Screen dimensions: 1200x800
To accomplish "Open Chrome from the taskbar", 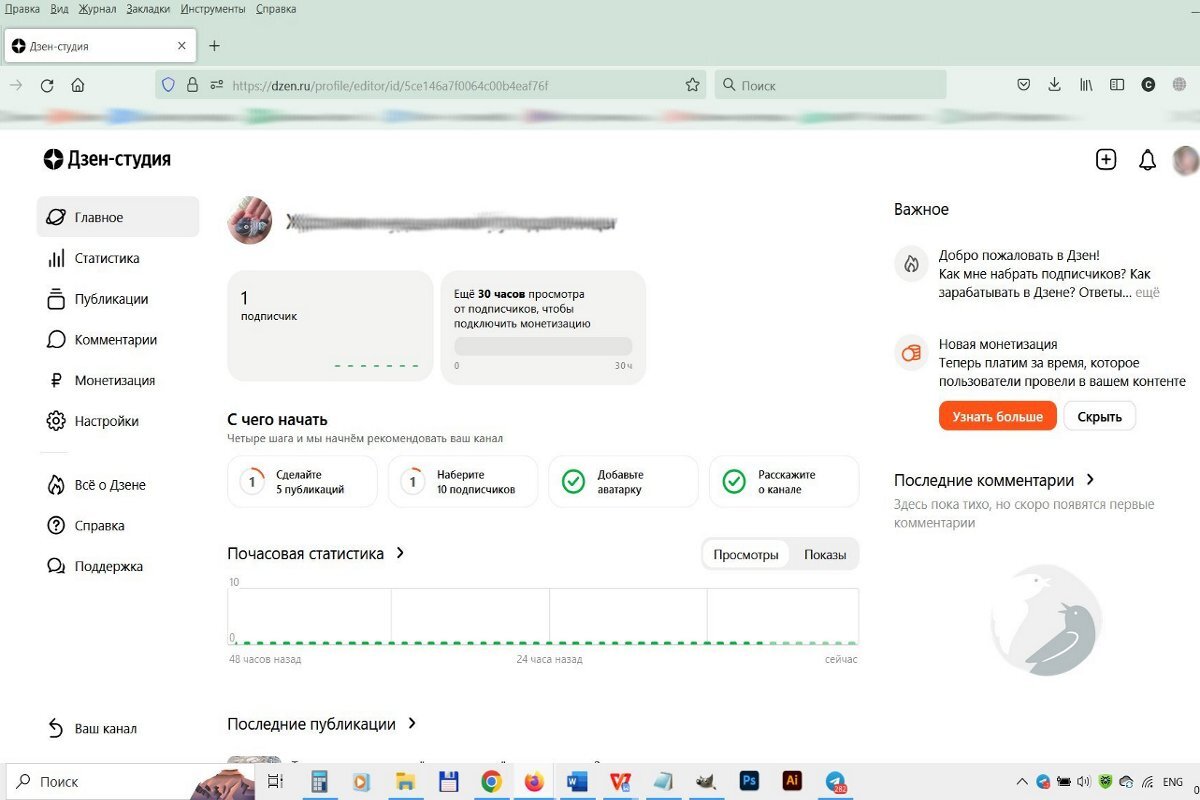I will click(x=491, y=782).
